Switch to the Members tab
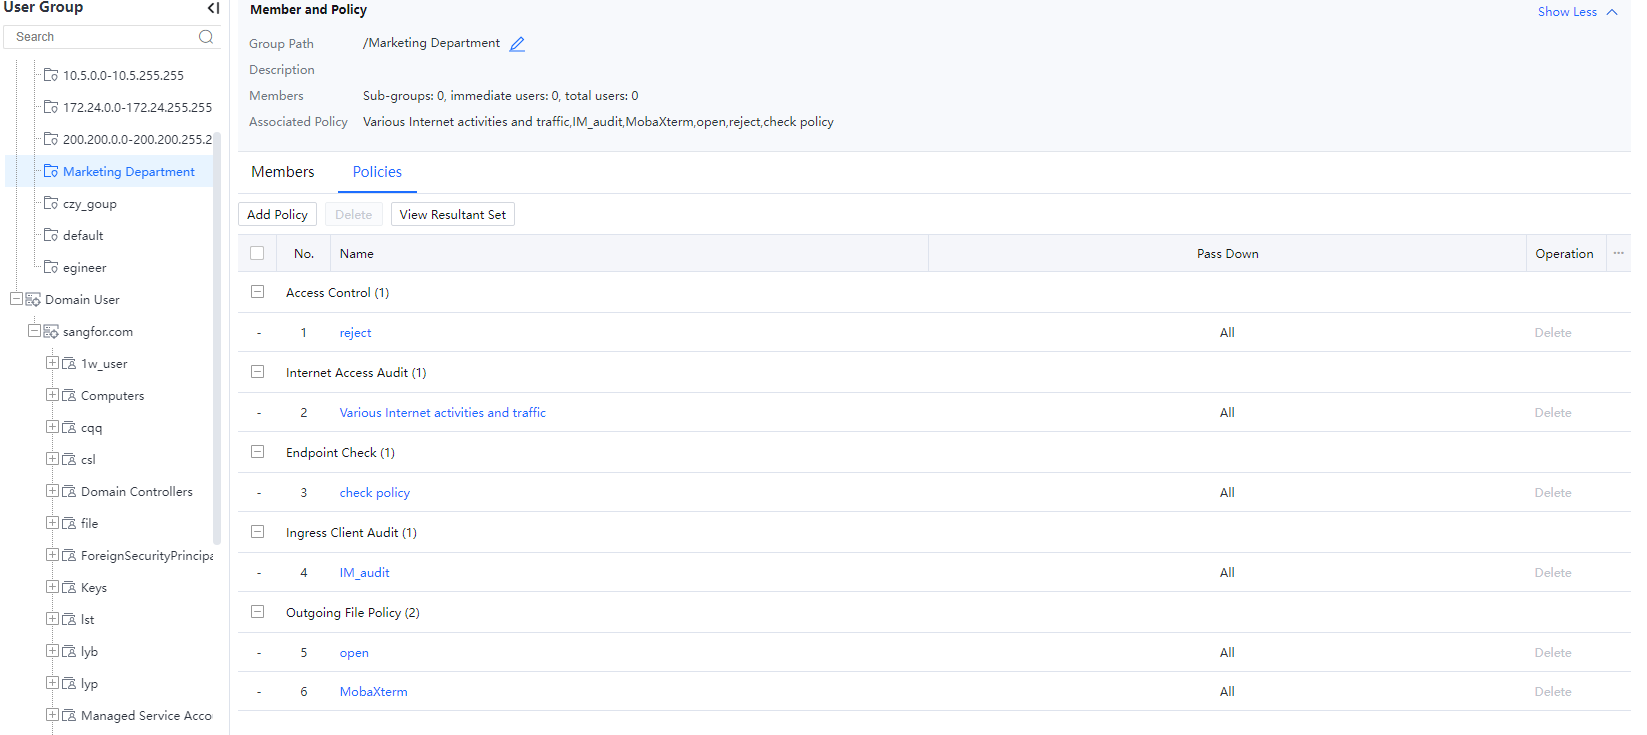1647x735 pixels. click(x=282, y=172)
